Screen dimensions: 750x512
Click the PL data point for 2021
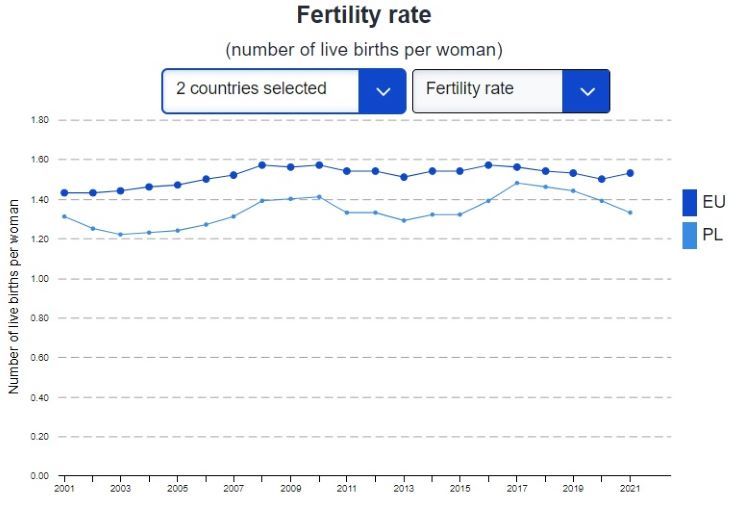pos(630,212)
